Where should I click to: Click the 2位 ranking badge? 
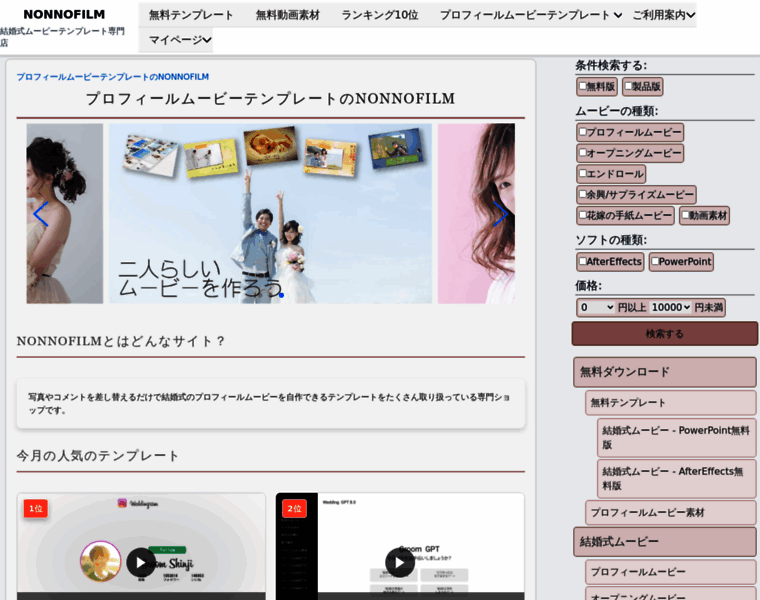pos(294,508)
